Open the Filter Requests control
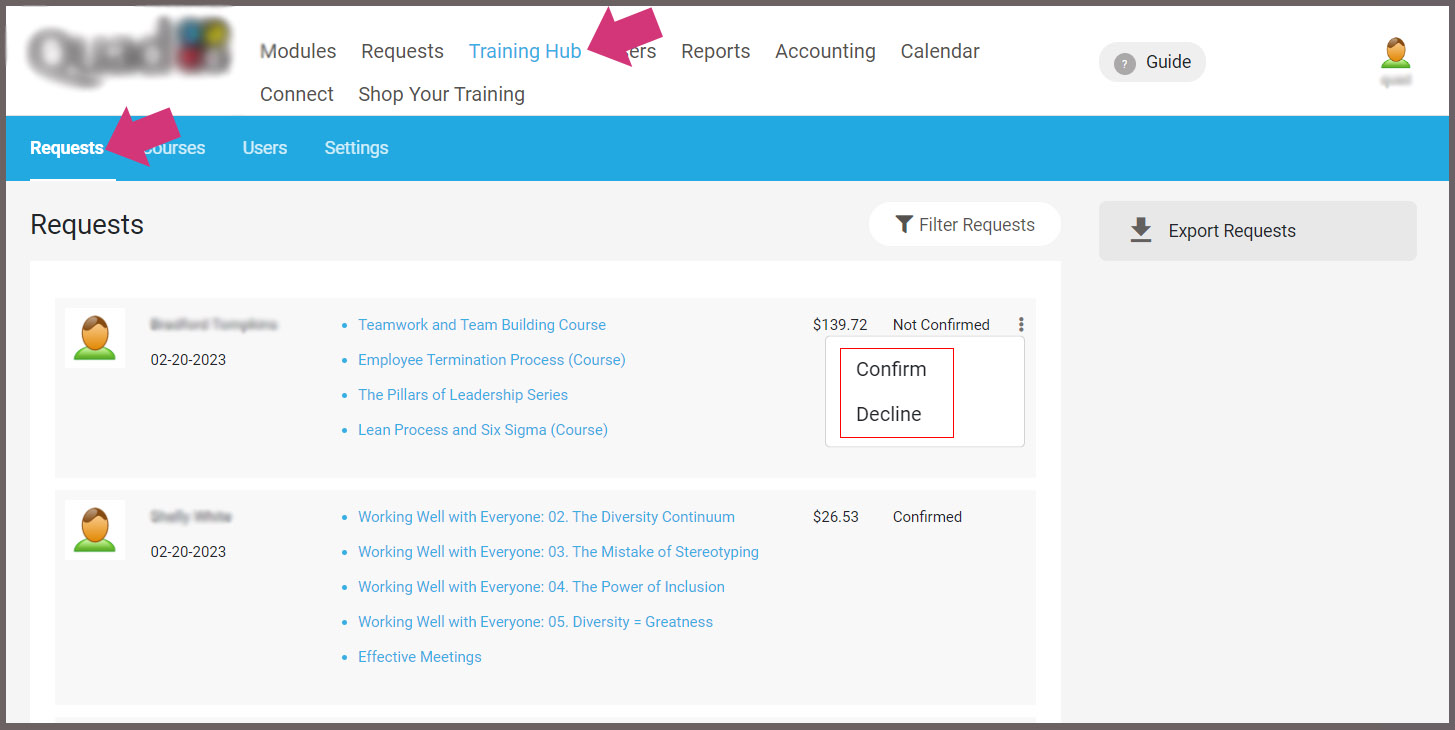The width and height of the screenshot is (1455, 730). point(964,225)
